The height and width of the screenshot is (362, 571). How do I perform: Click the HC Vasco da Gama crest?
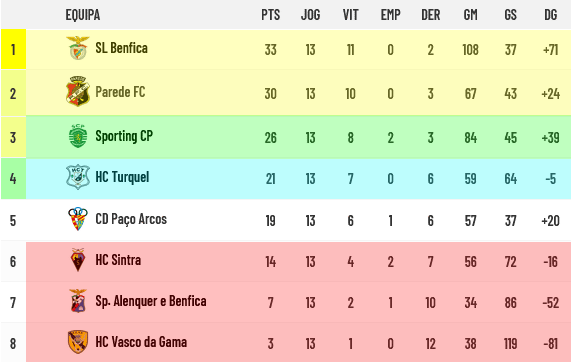78,342
